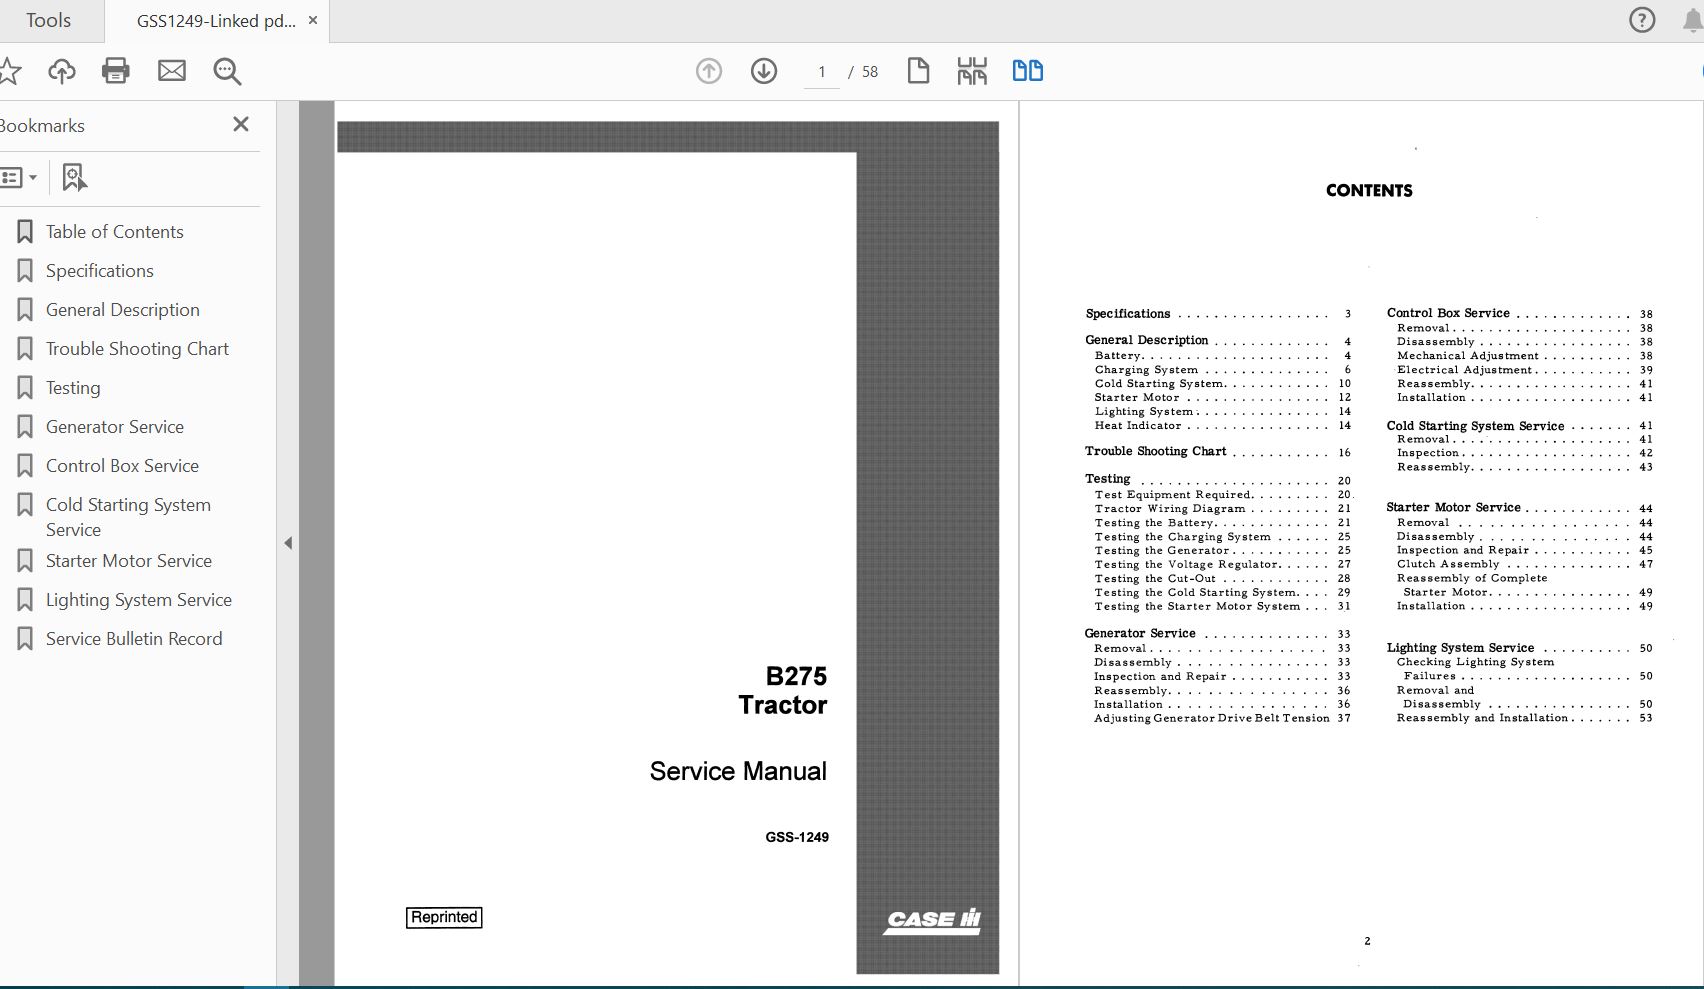Zoom out using the magnifier icon
This screenshot has width=1704, height=989.
click(227, 71)
